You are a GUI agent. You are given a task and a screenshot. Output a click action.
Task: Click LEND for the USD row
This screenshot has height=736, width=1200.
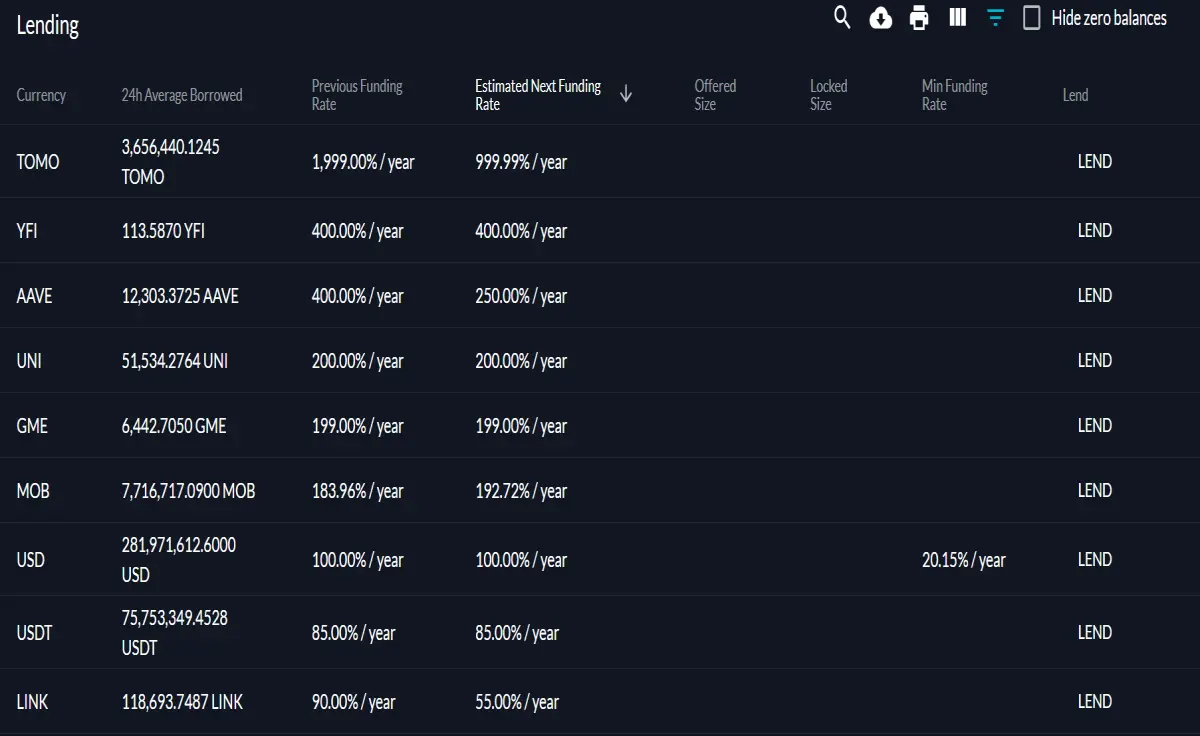[1094, 559]
